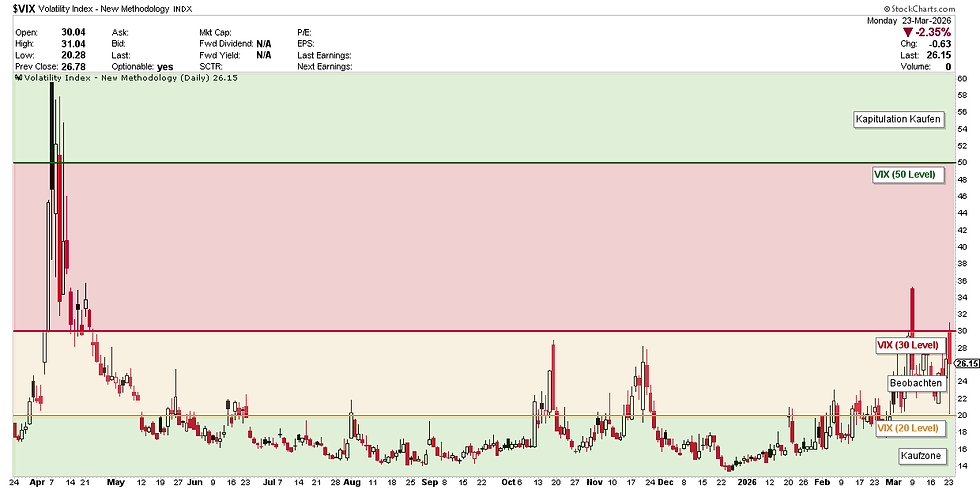980x489 pixels.
Task: Click the 'May' label on time axis
Action: 116,483
